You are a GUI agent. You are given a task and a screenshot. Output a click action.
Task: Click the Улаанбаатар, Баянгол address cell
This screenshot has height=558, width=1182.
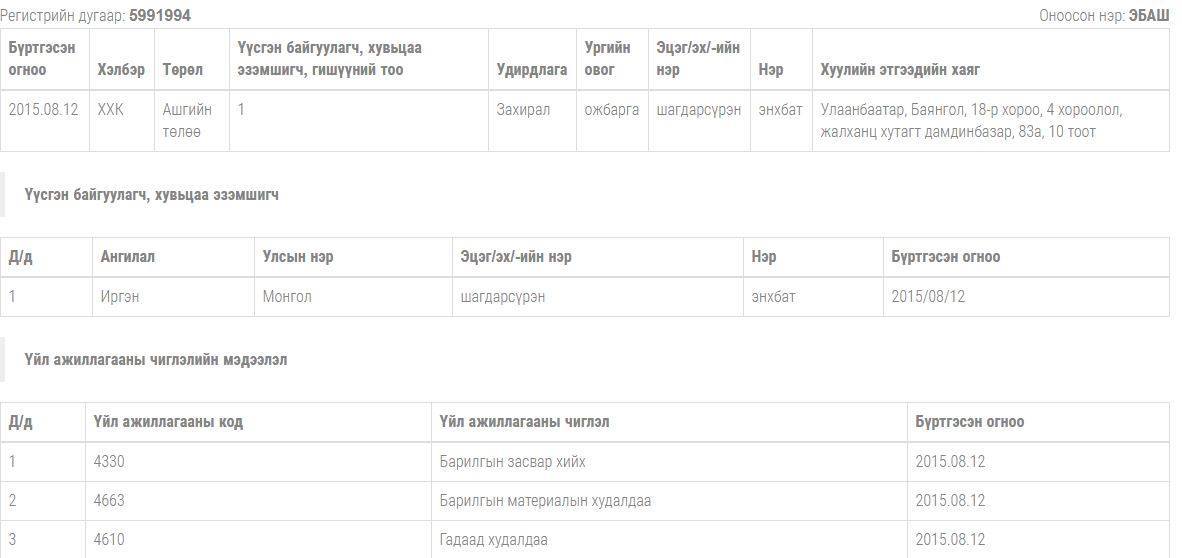click(x=970, y=121)
